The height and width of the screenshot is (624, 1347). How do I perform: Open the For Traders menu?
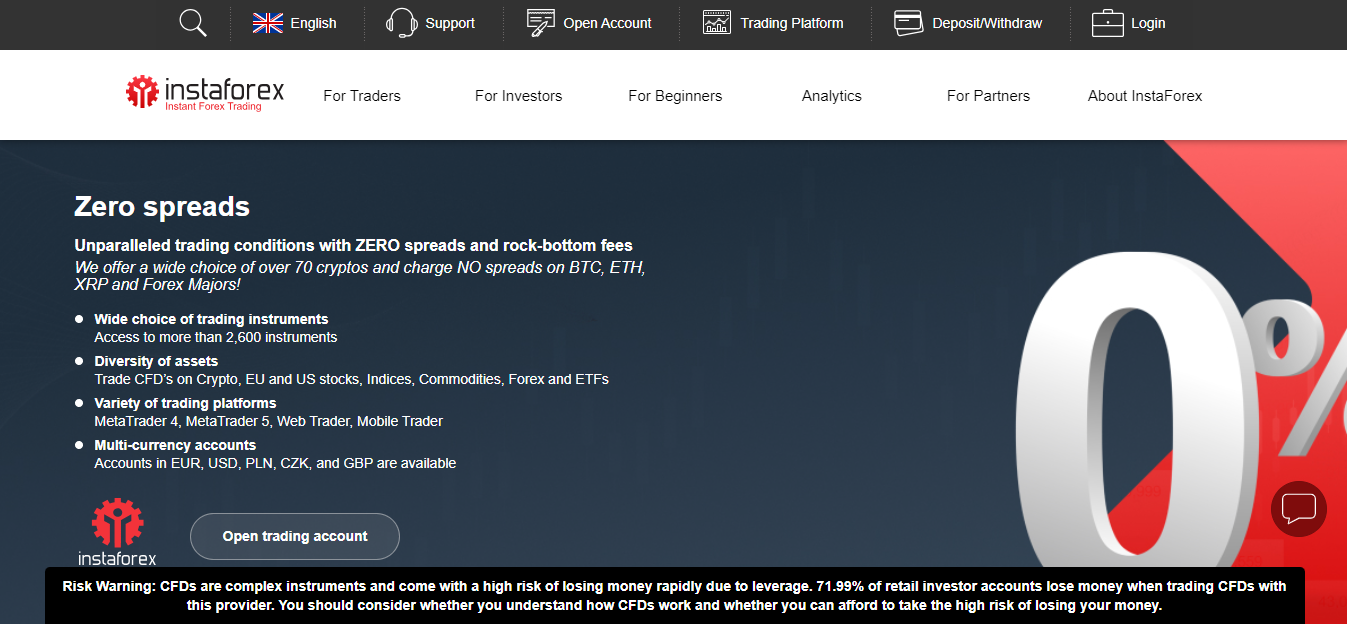pos(362,96)
